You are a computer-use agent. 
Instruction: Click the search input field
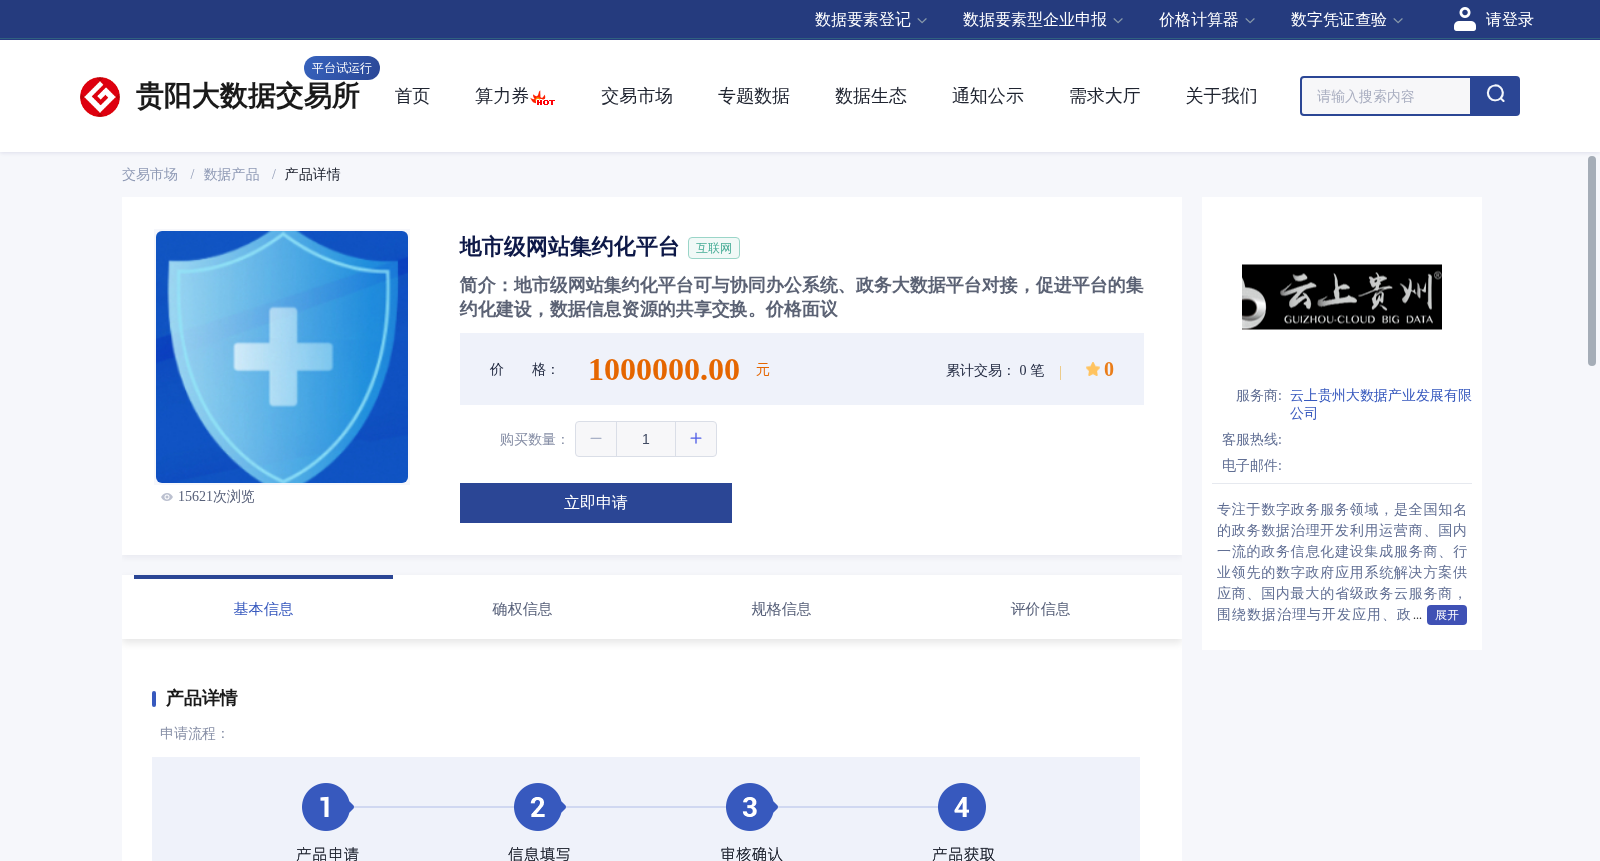(x=1386, y=96)
